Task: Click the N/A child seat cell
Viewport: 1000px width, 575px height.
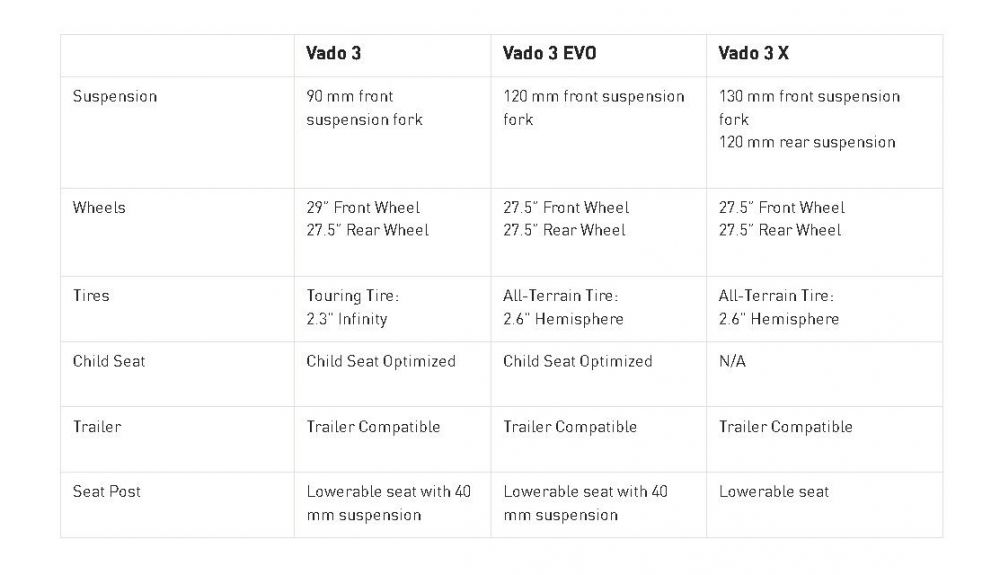Action: (732, 361)
